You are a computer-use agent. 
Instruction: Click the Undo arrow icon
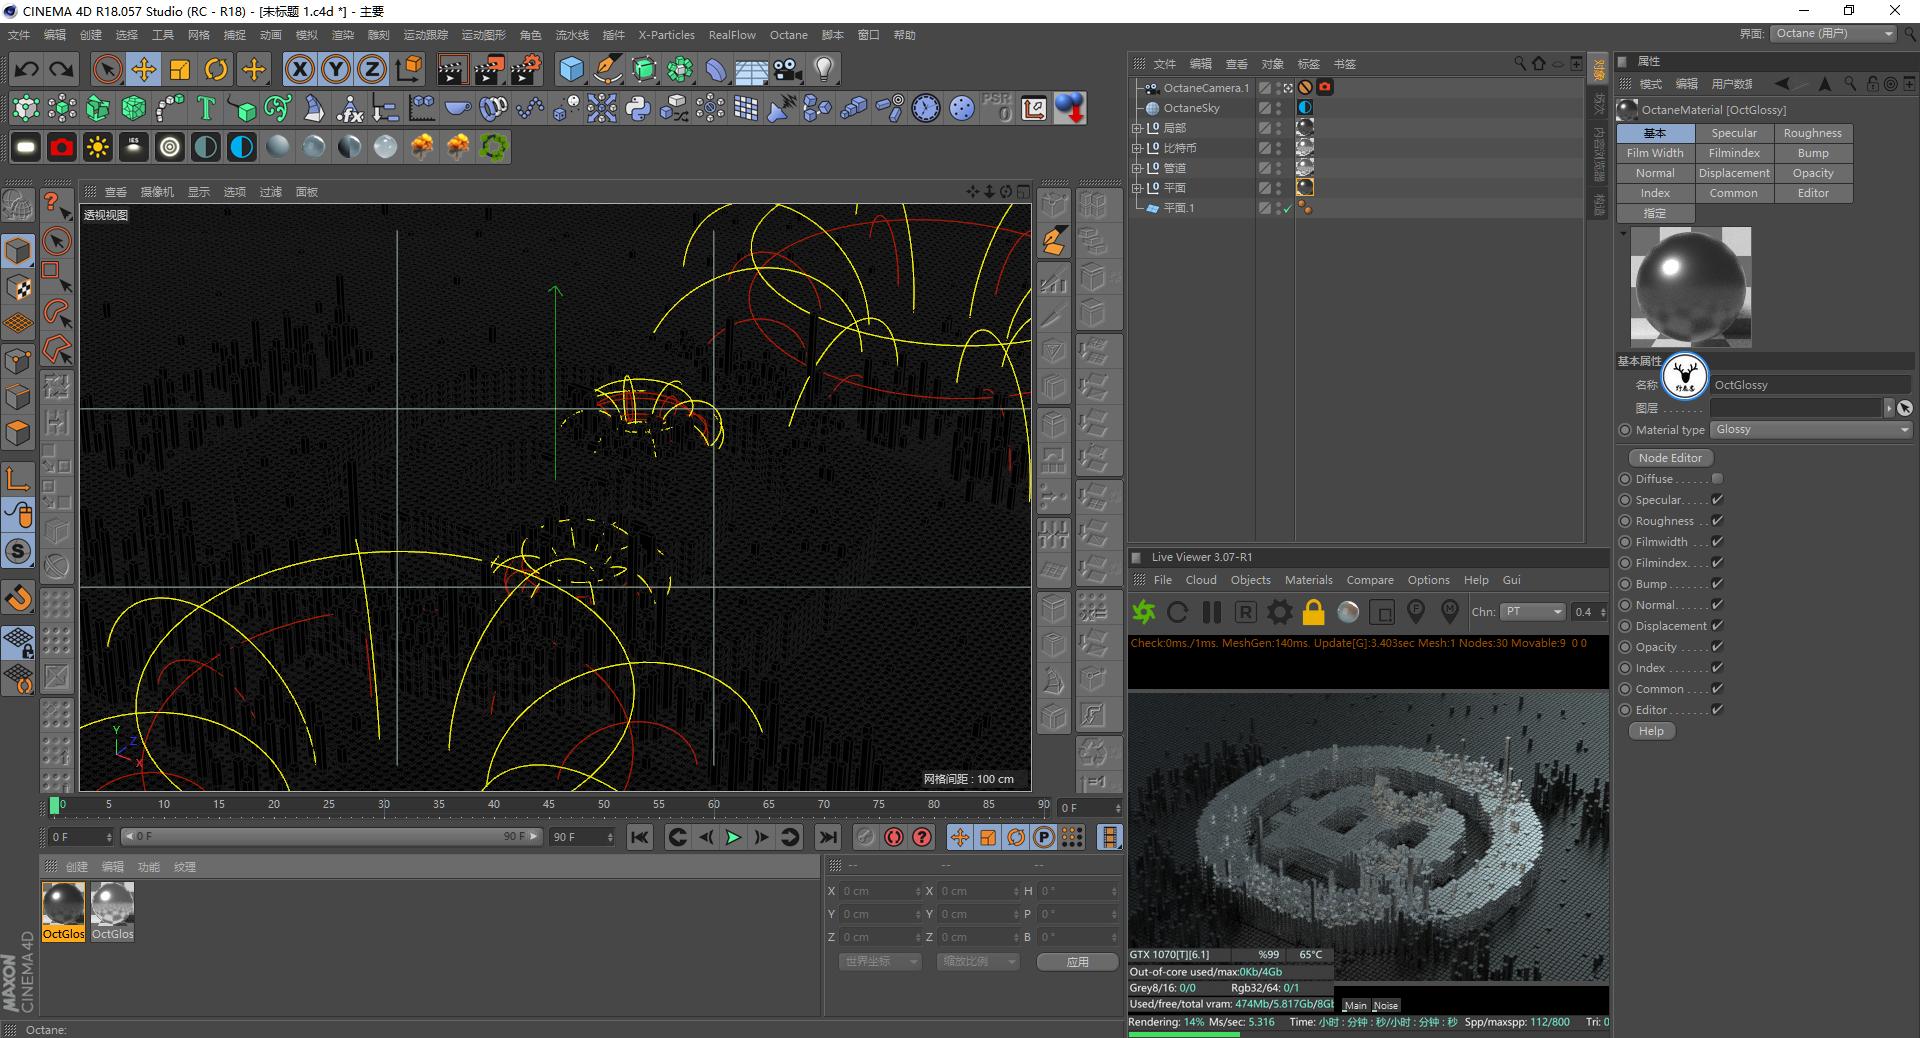[x=26, y=69]
